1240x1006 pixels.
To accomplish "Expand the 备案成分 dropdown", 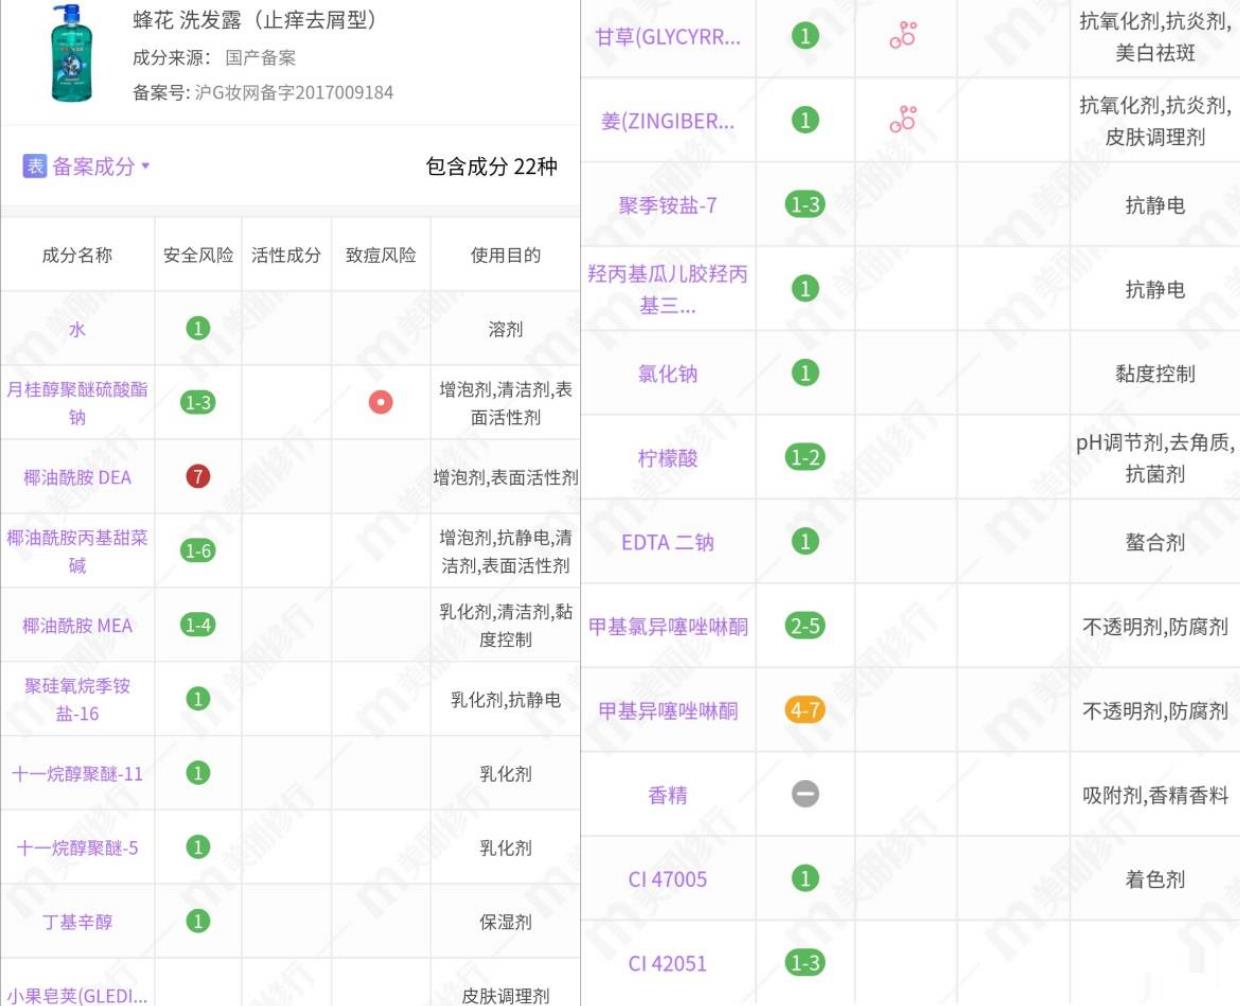I will tap(87, 166).
